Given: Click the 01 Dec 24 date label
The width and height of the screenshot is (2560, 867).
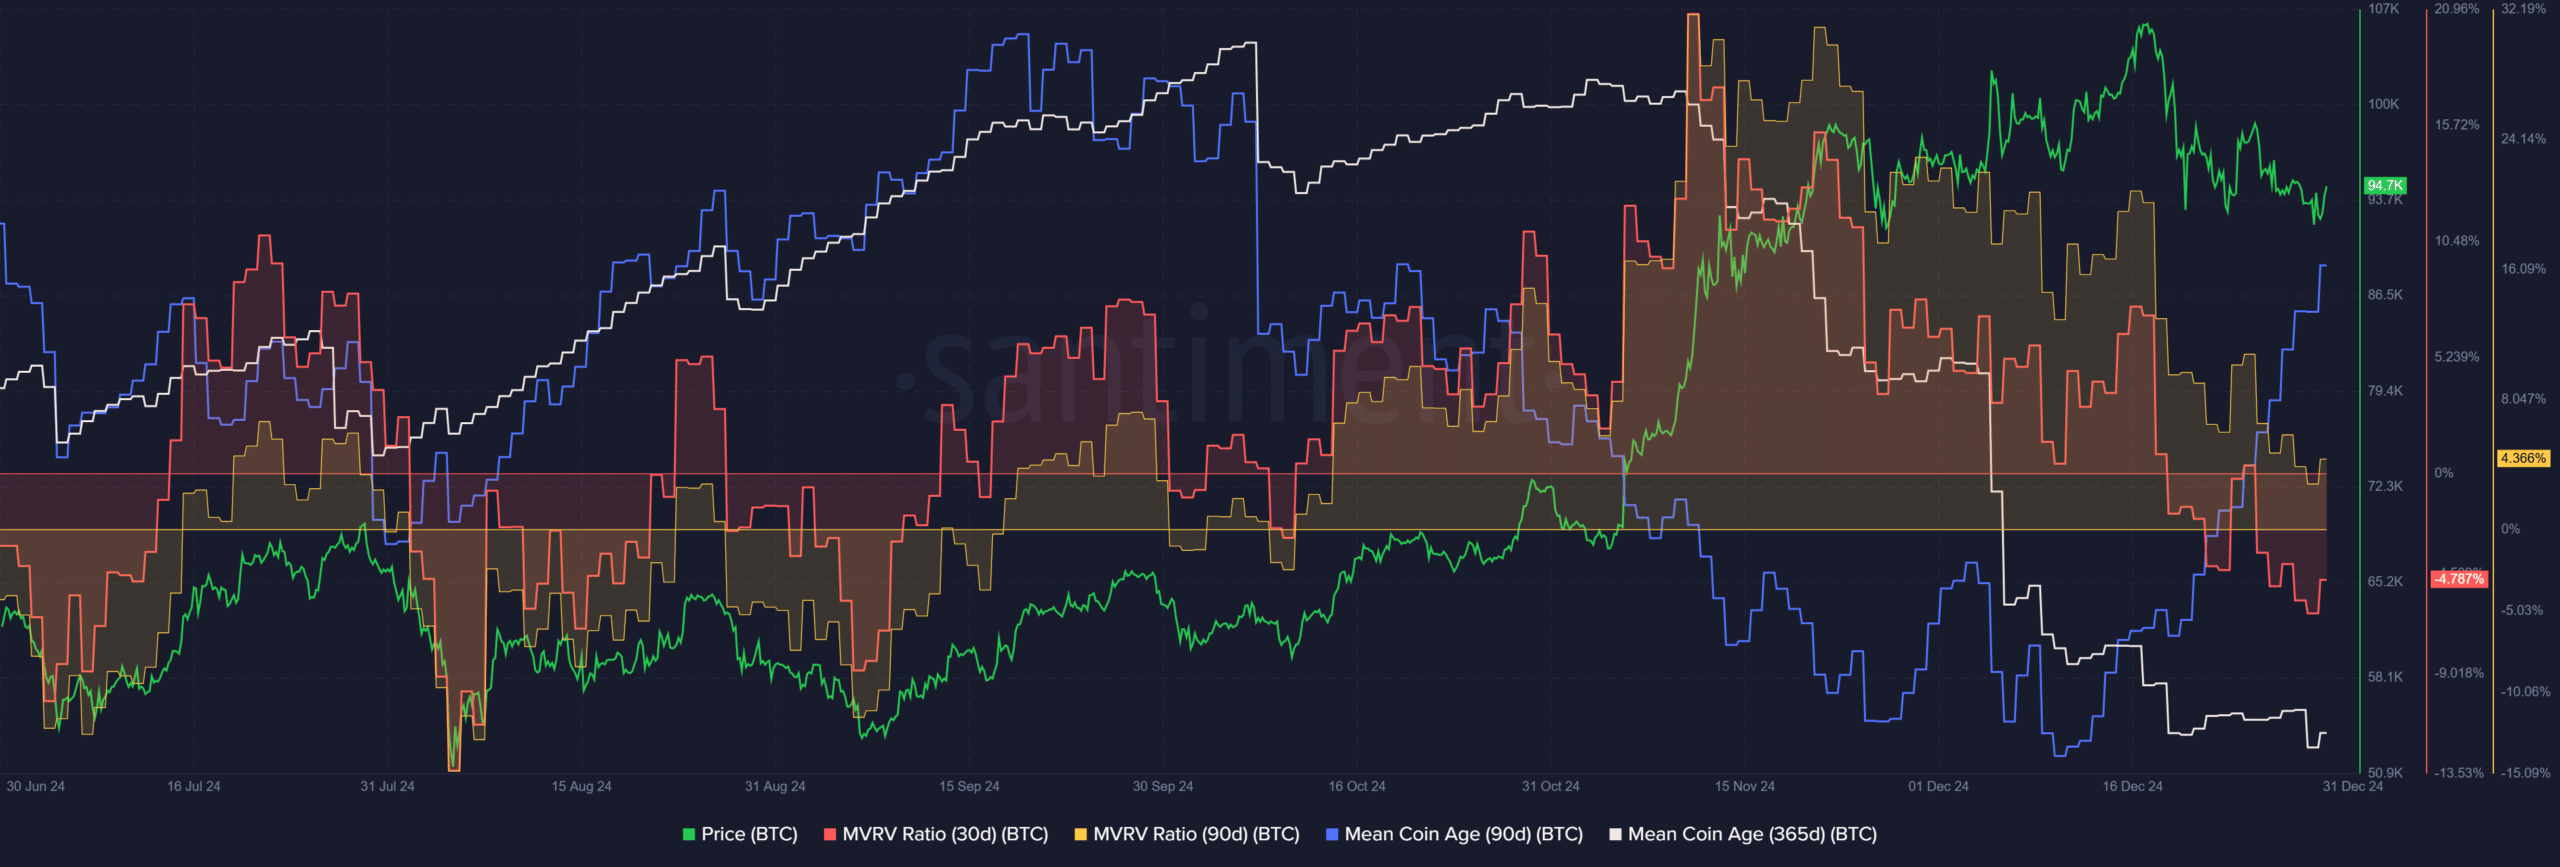Looking at the screenshot, I should pyautogui.click(x=1938, y=786).
